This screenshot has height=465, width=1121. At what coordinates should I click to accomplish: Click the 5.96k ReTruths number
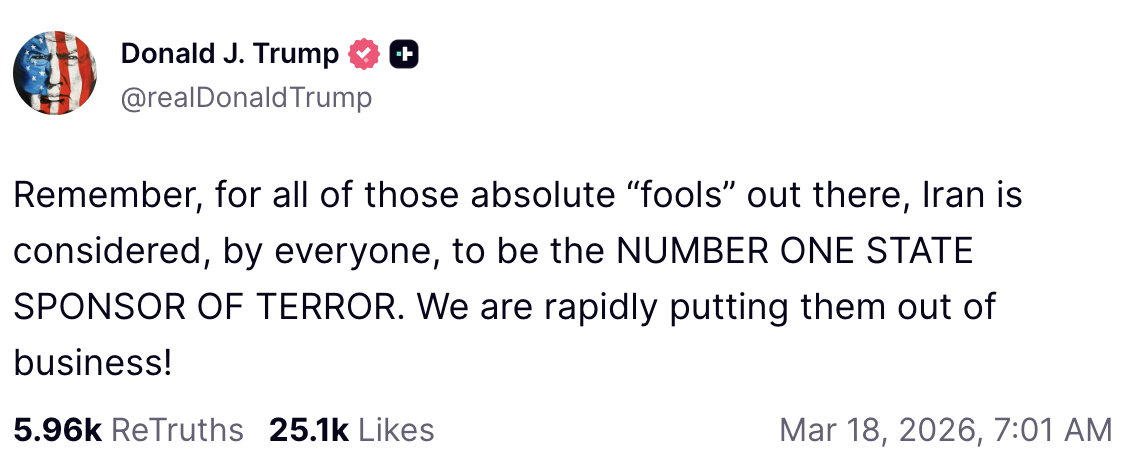pos(57,430)
